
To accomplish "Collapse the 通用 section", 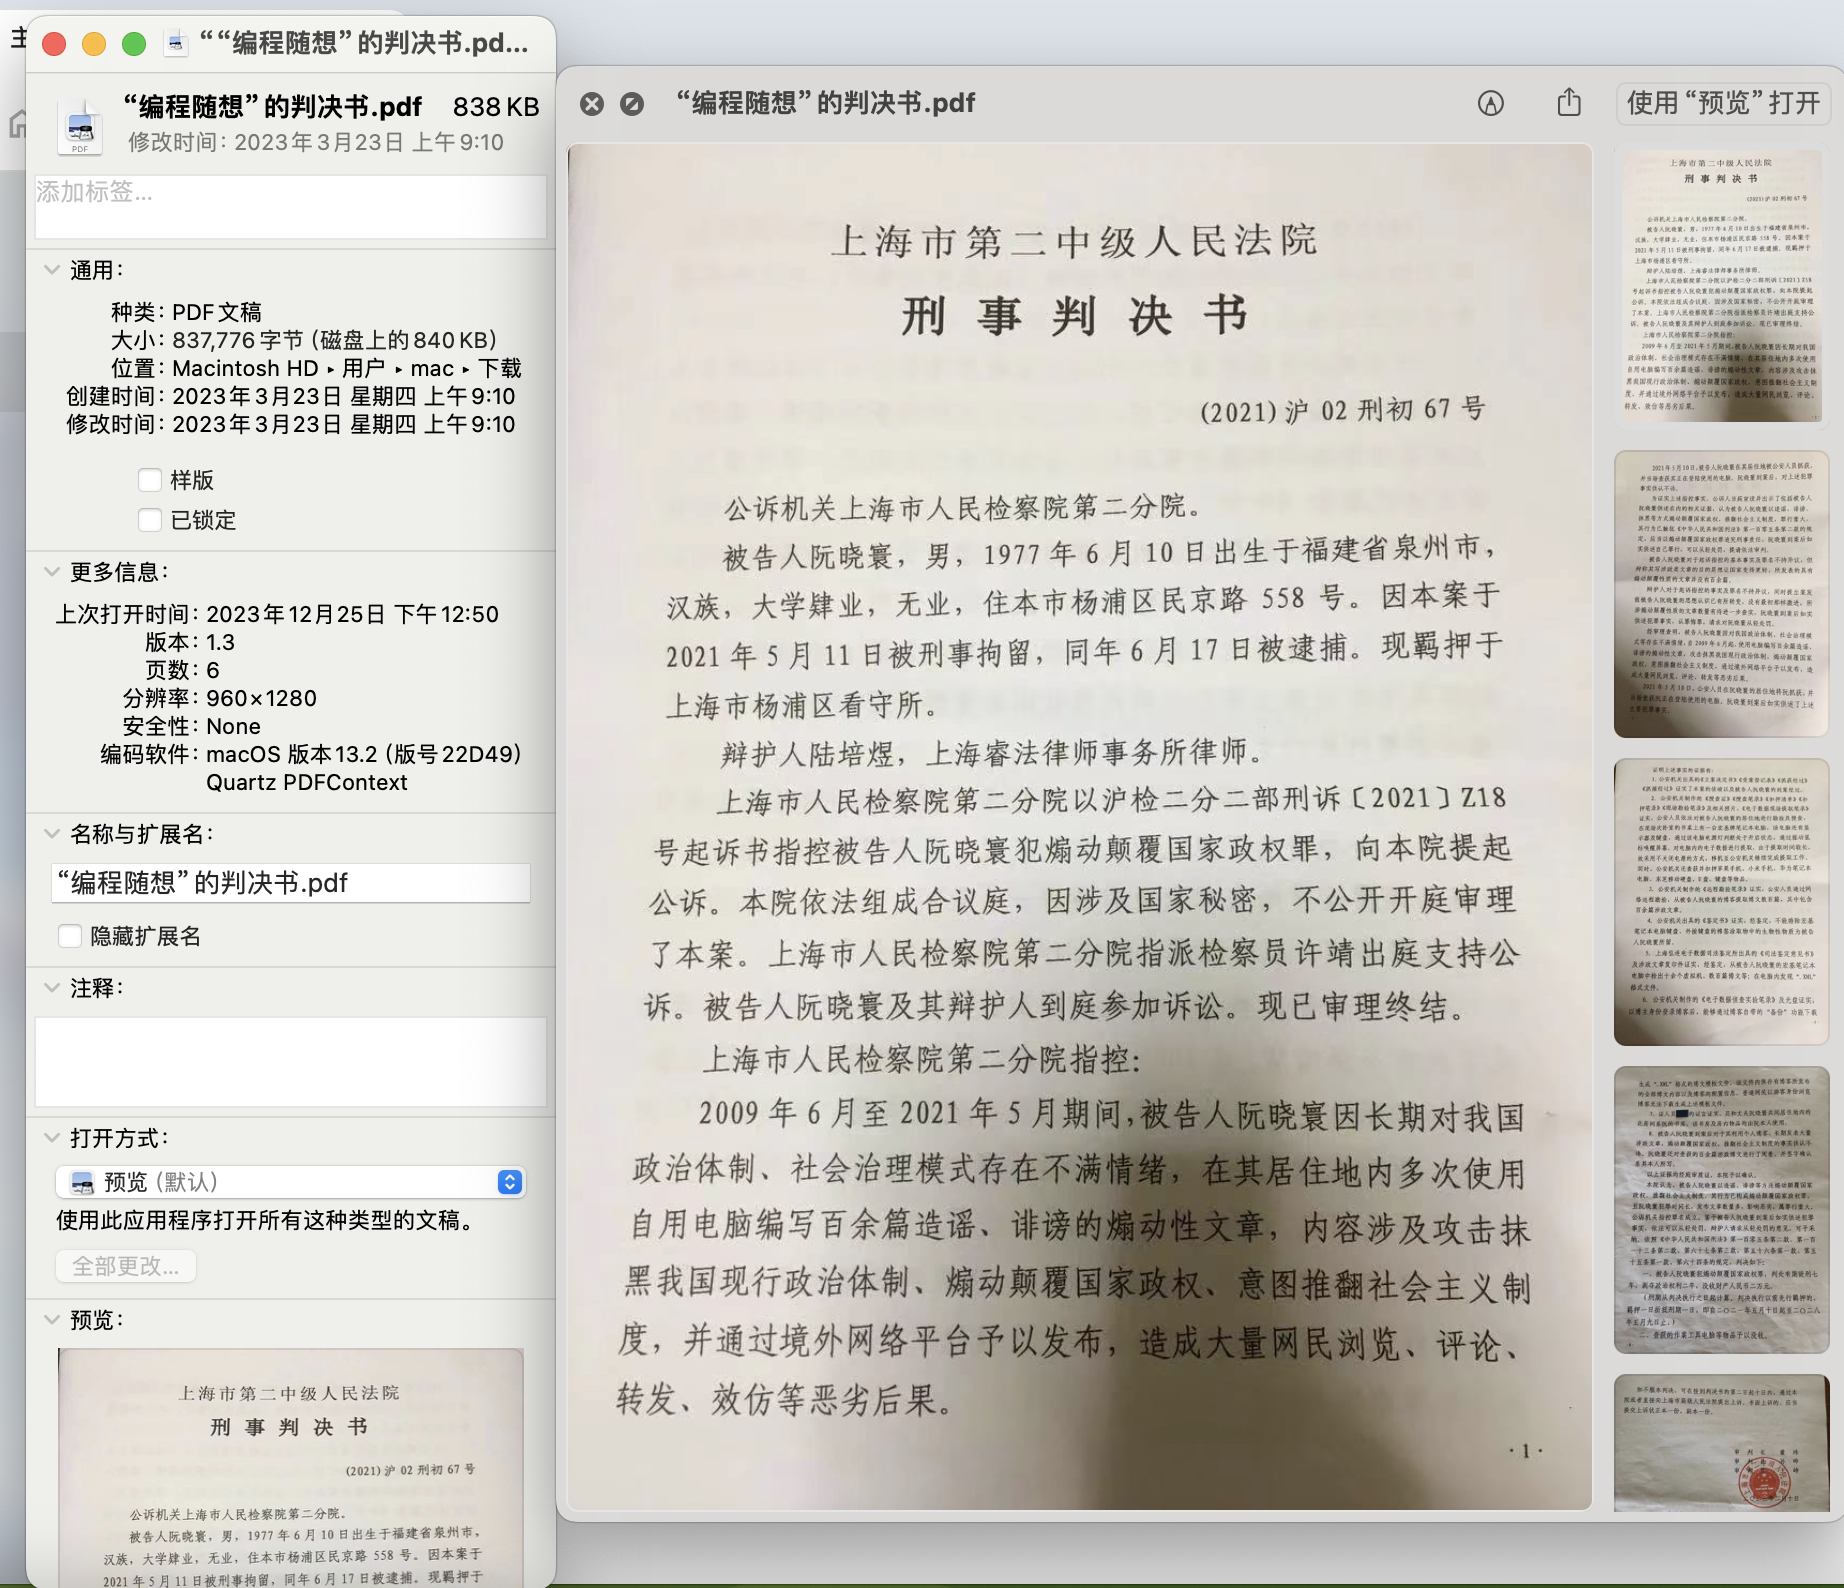I will point(51,270).
